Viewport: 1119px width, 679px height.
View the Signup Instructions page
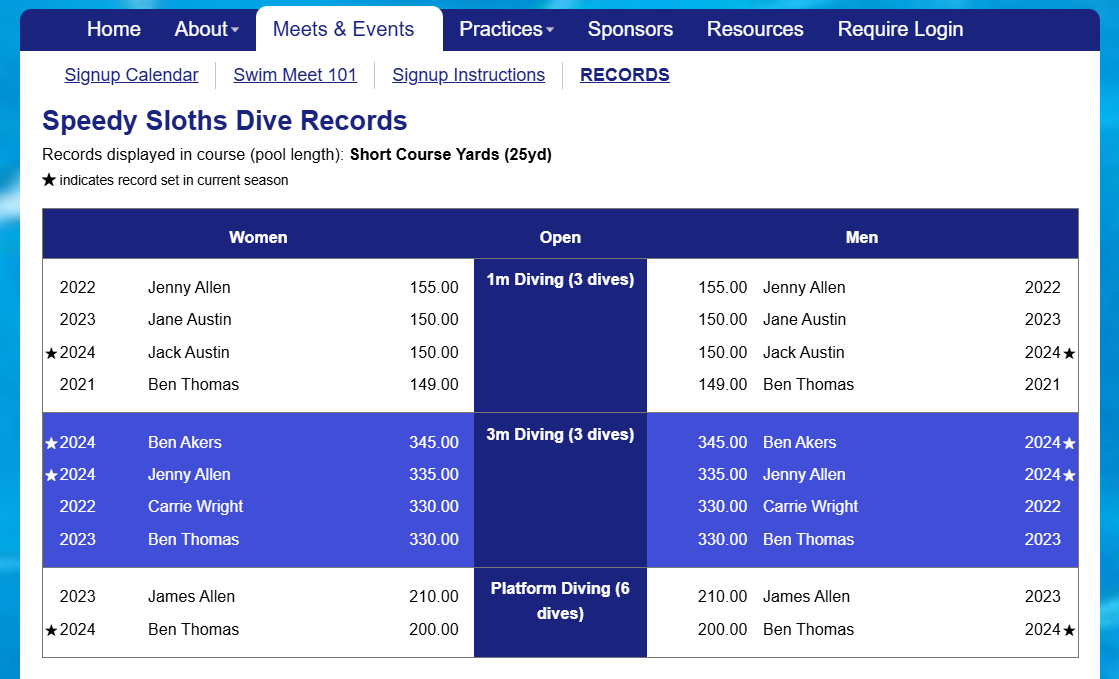468,75
